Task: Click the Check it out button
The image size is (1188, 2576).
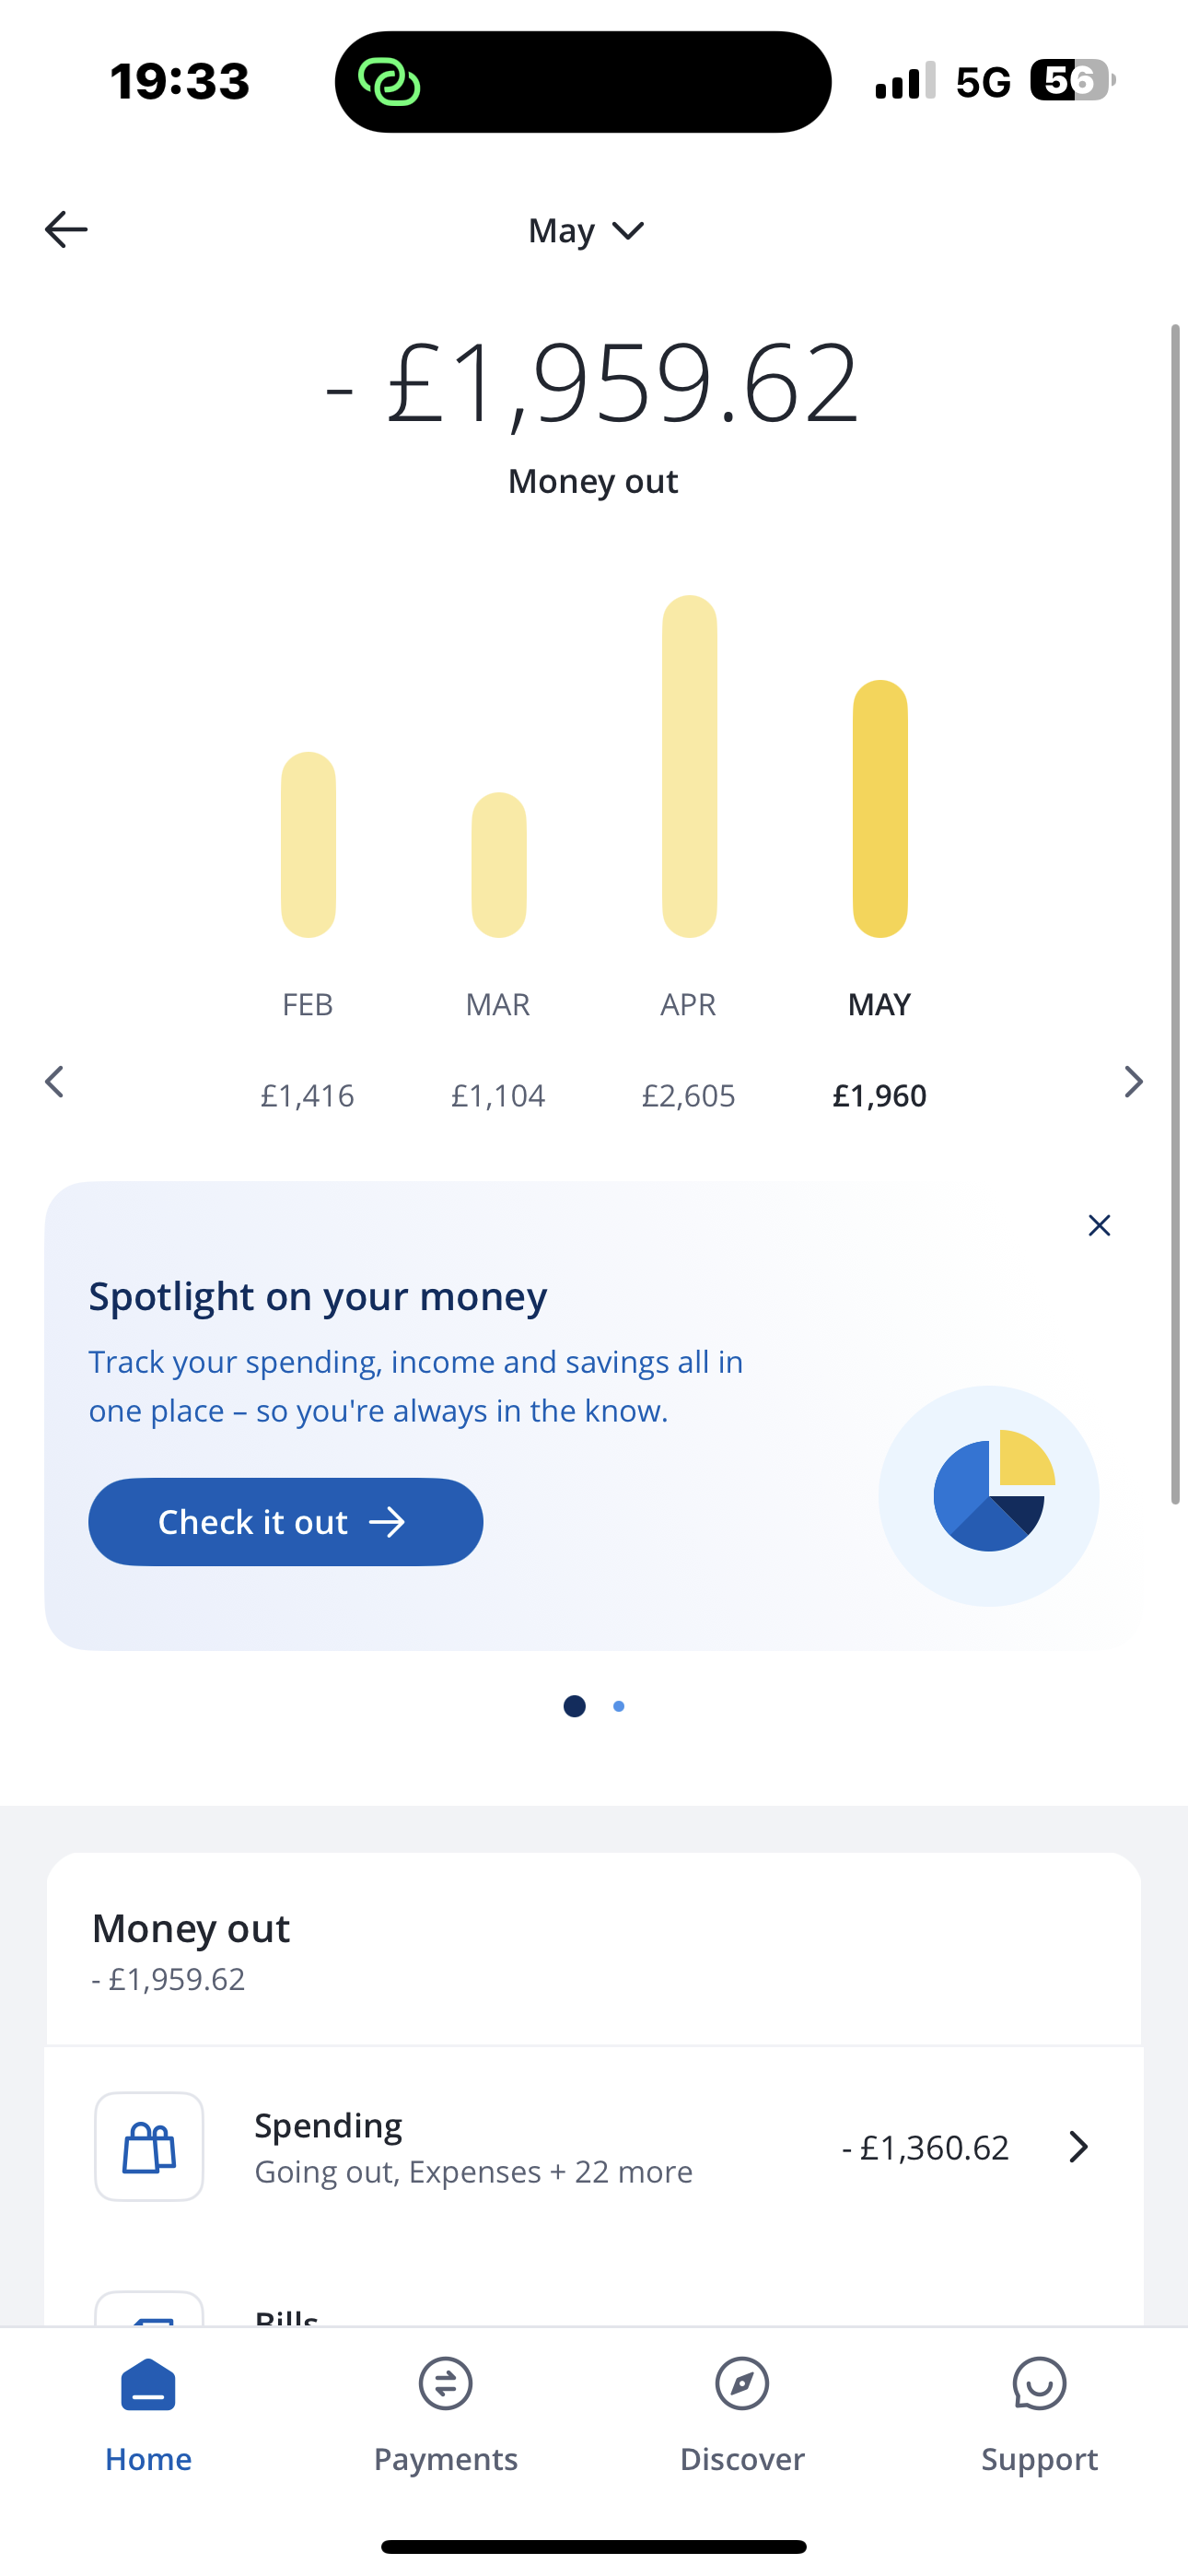Action: (286, 1522)
